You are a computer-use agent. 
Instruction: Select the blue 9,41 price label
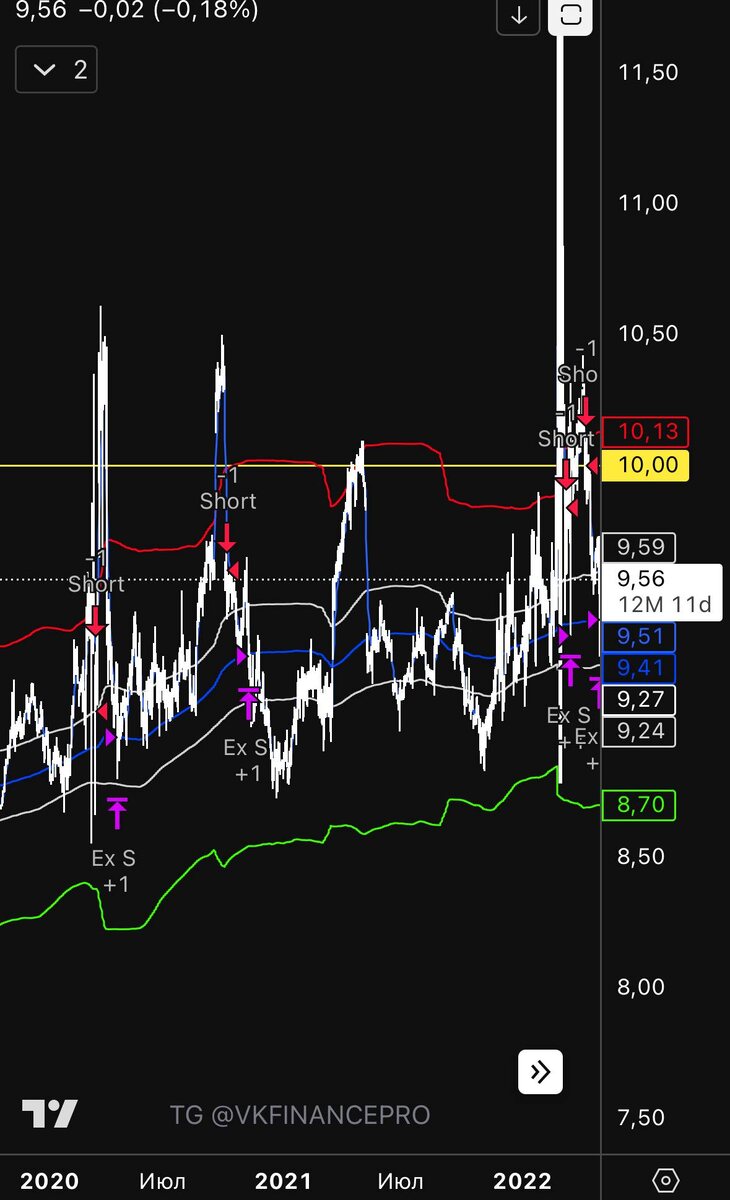639,668
